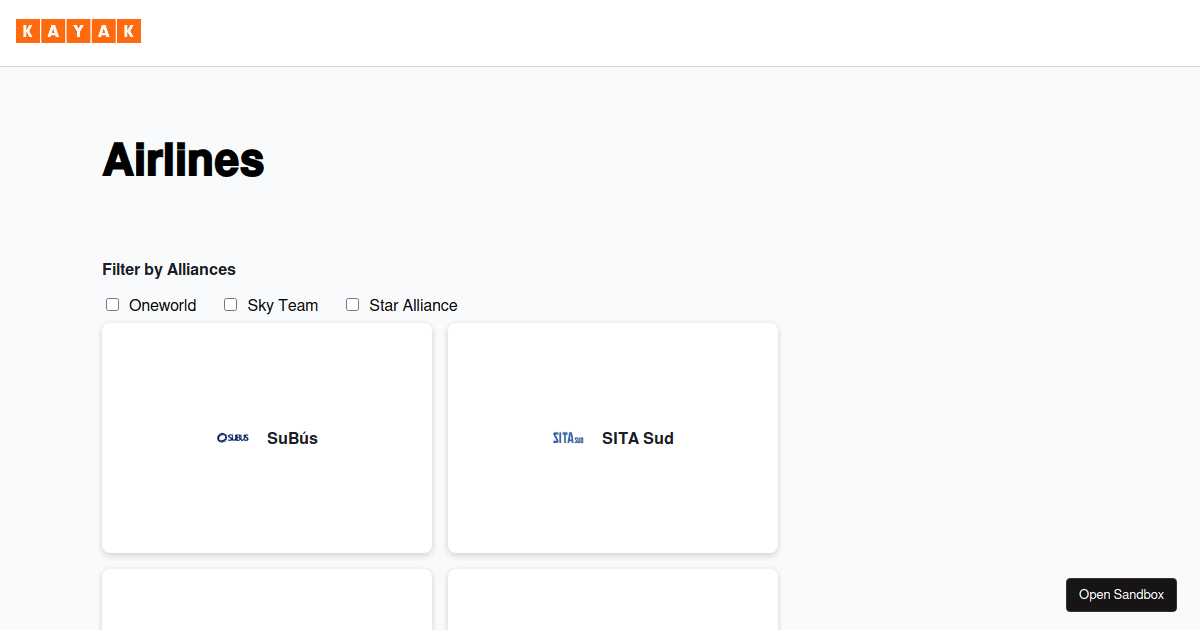The height and width of the screenshot is (630, 1200).
Task: Click the Filter by Alliances heading
Action: tap(168, 269)
